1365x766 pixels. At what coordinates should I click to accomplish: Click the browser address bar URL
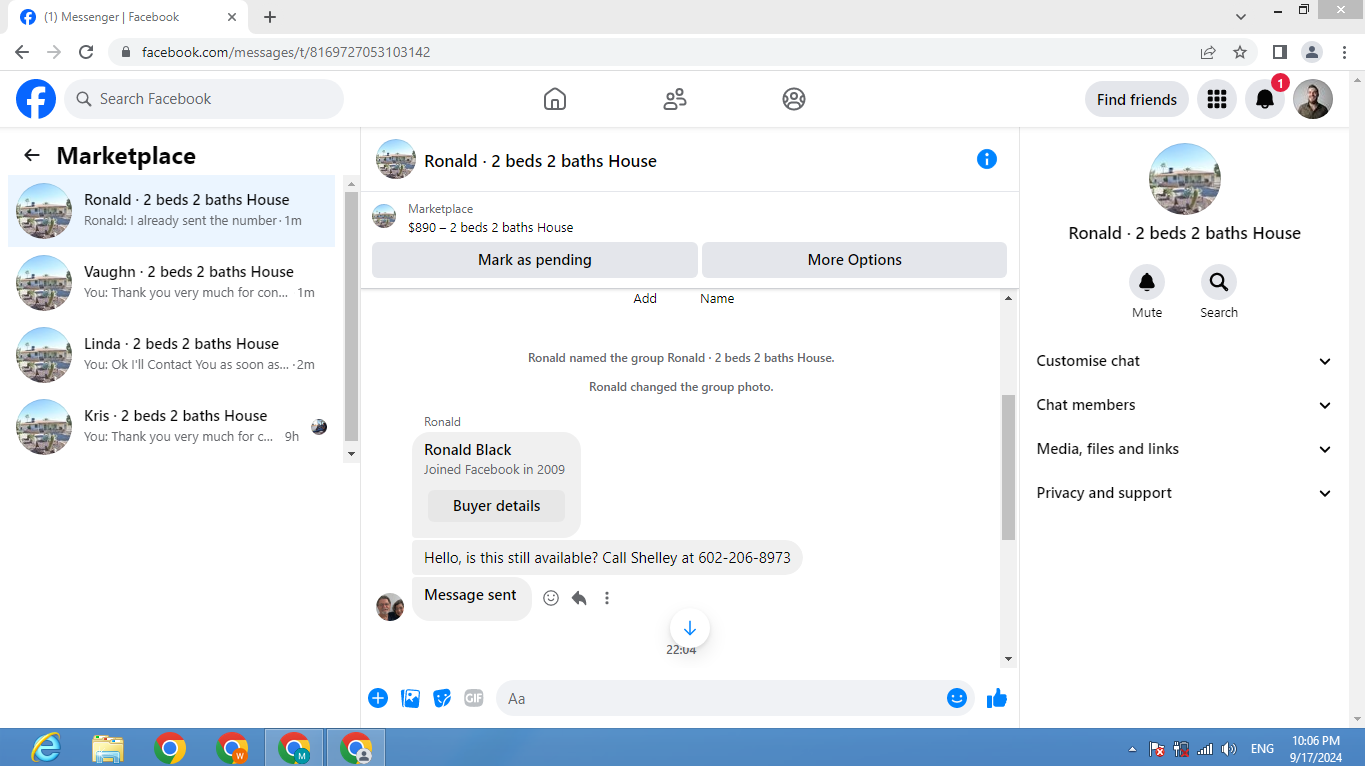pos(286,52)
